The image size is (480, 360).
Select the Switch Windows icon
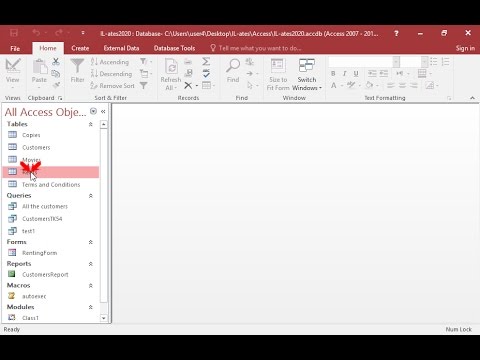pos(307,65)
